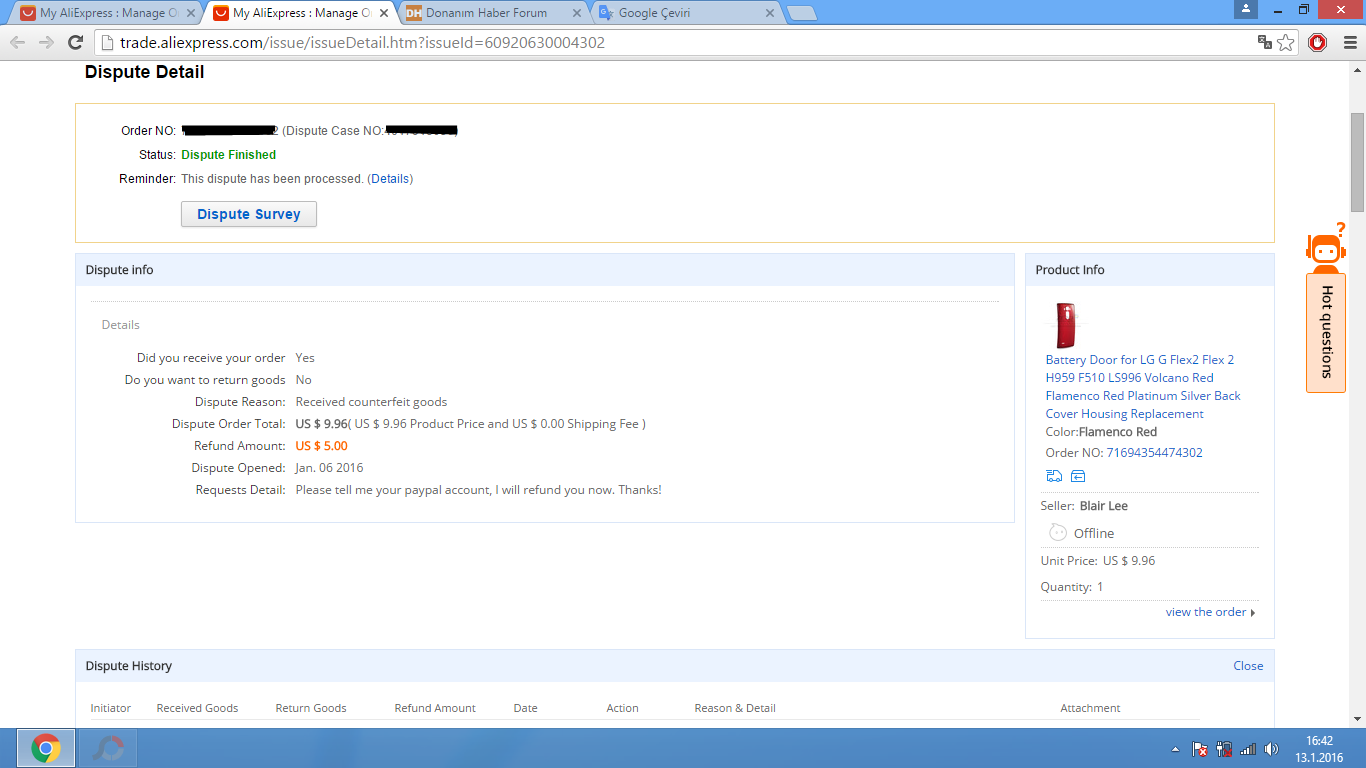This screenshot has height=768, width=1366.
Task: Click the Dispute History heading
Action: [x=129, y=666]
